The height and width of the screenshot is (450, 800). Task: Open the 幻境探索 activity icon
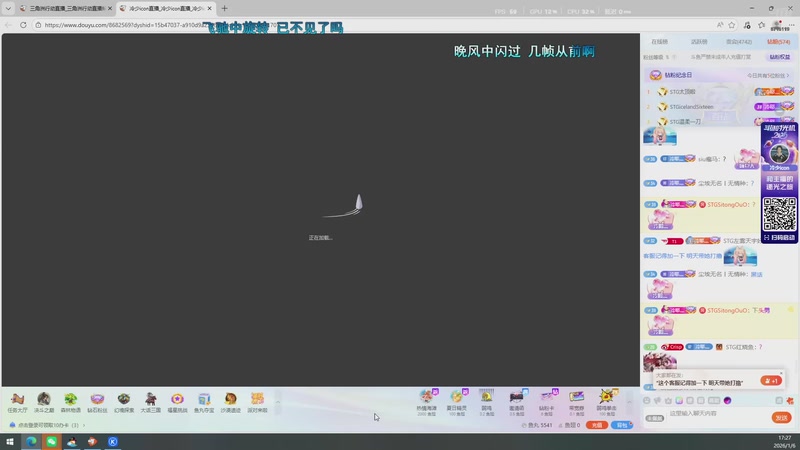coord(123,402)
